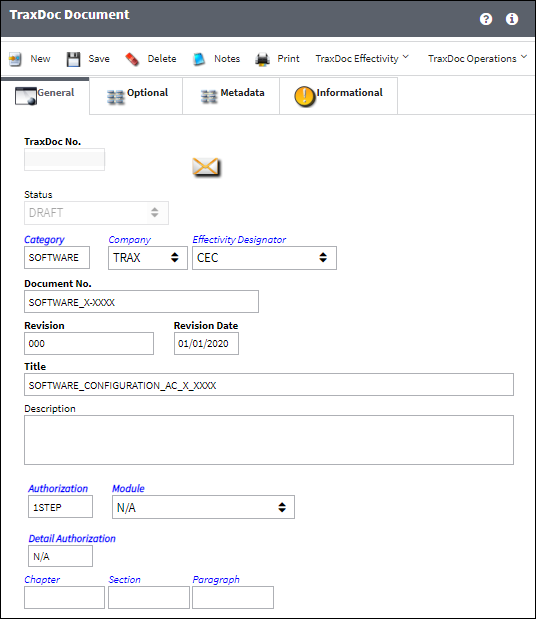
Task: Open the Module dropdown showing N/A
Action: (203, 507)
